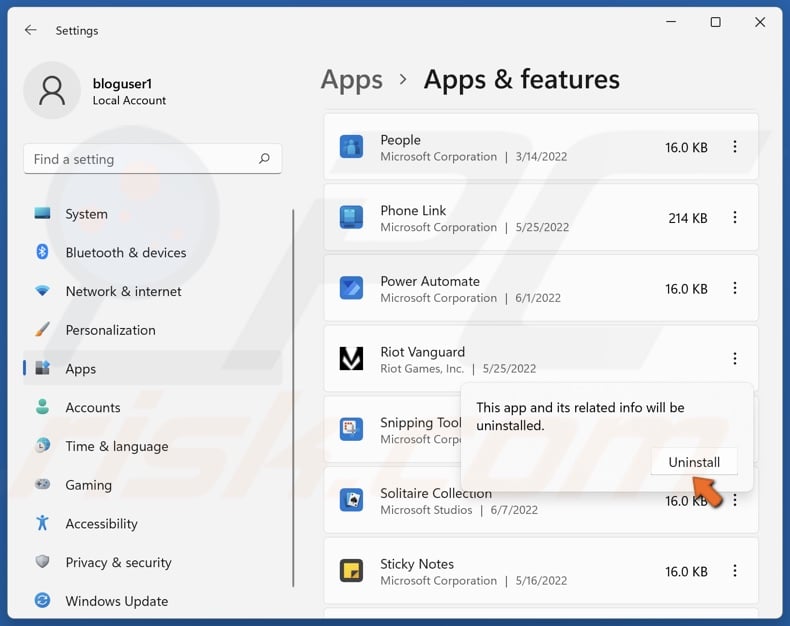The image size is (790, 626).
Task: Click 'Riot Games, Inc.' publisher text
Action: tap(422, 369)
